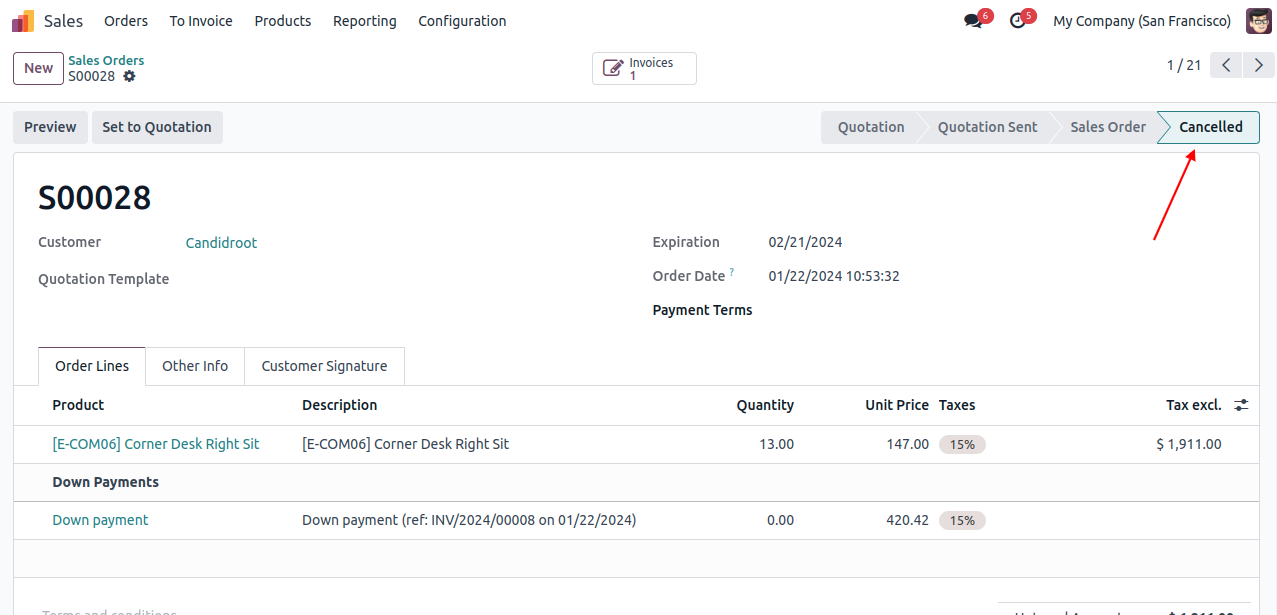Open the Orders menu
The image size is (1277, 615).
click(126, 21)
